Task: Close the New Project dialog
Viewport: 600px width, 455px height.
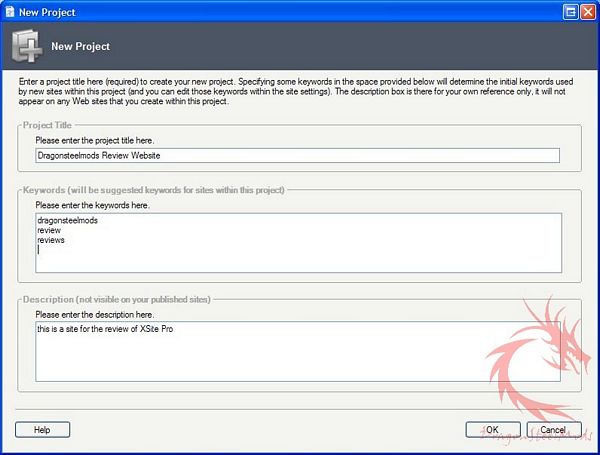Action: [588, 10]
